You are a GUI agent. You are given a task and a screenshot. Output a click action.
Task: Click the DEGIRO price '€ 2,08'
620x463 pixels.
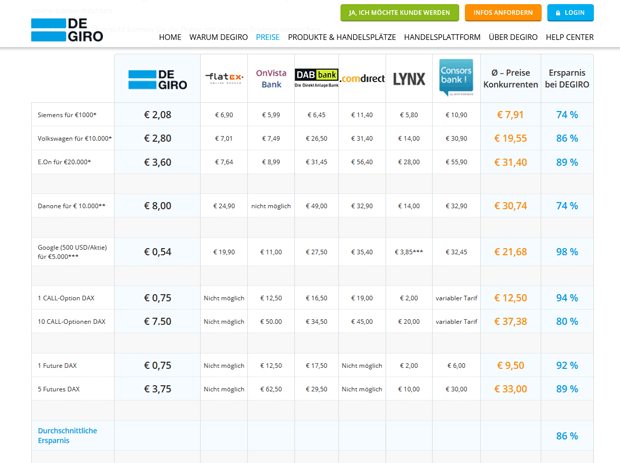point(157,115)
